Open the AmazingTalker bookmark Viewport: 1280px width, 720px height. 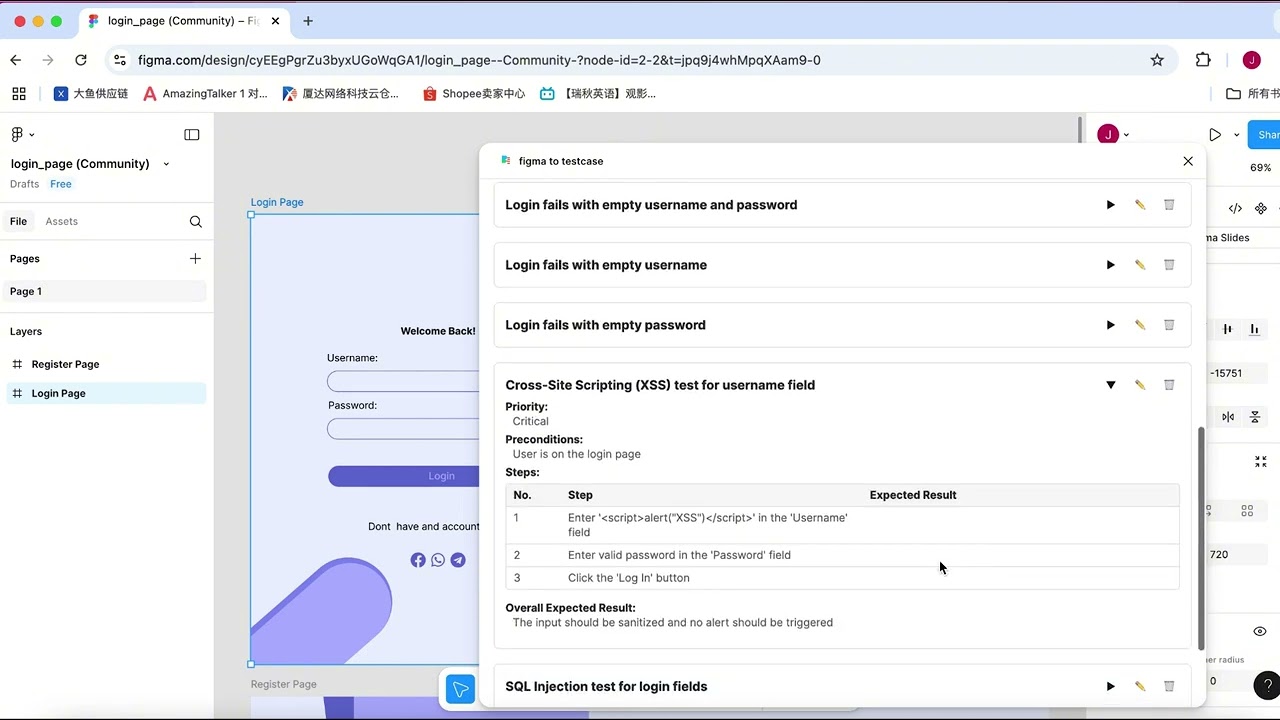(x=205, y=94)
